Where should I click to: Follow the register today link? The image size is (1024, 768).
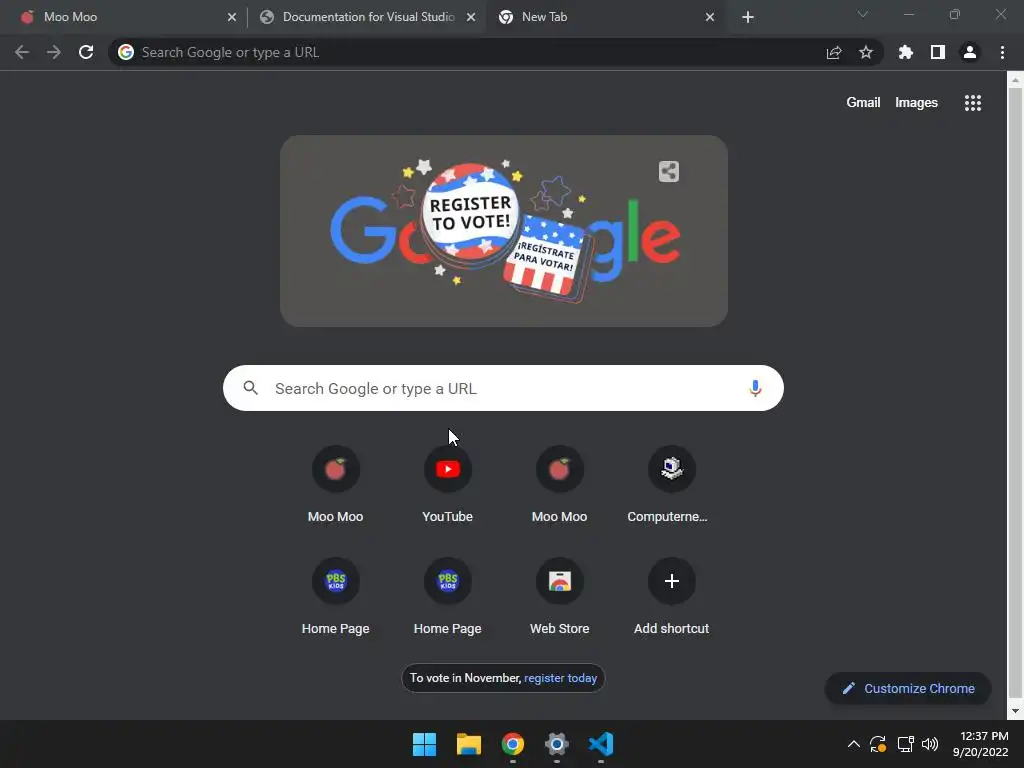click(560, 678)
